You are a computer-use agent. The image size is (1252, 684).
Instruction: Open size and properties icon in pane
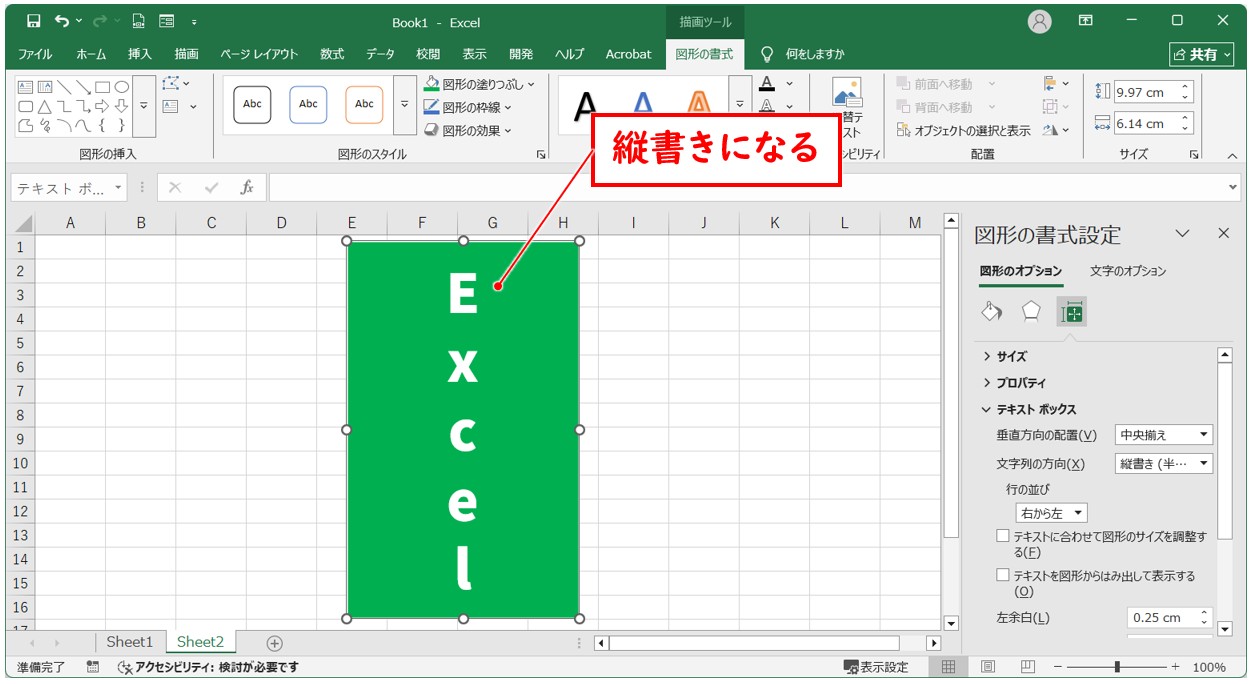click(1071, 313)
